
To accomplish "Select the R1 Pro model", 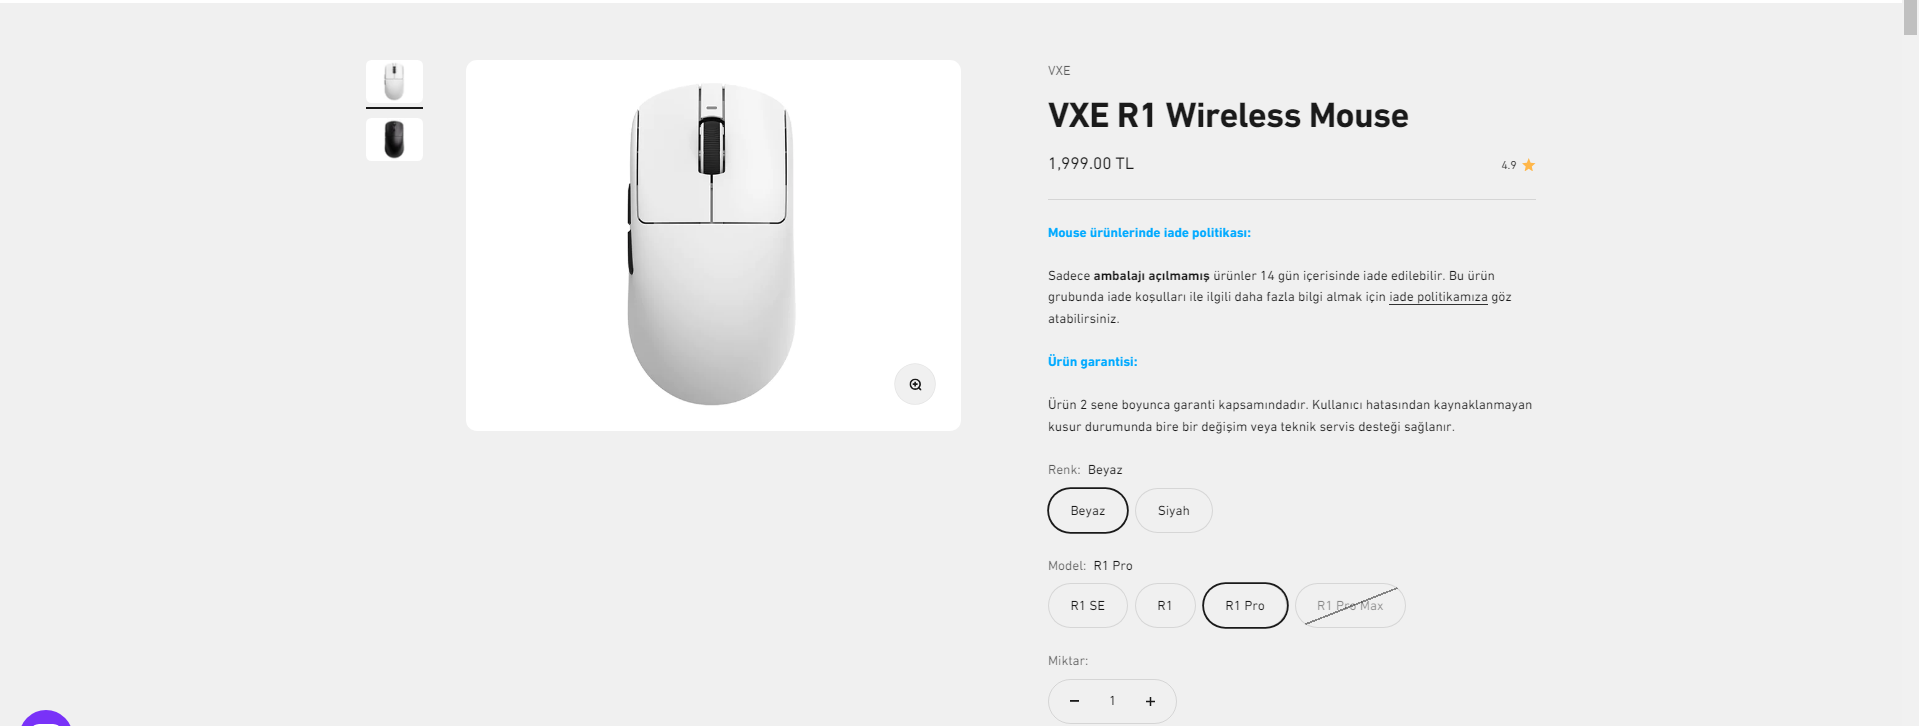I will pos(1244,606).
